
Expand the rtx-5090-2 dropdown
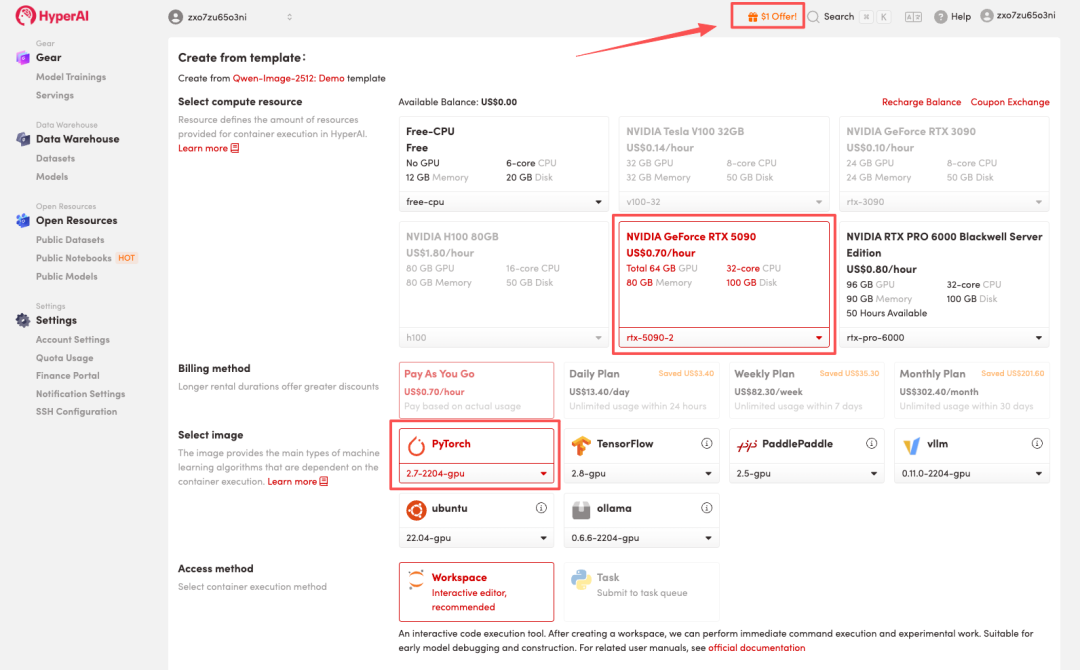coord(724,338)
